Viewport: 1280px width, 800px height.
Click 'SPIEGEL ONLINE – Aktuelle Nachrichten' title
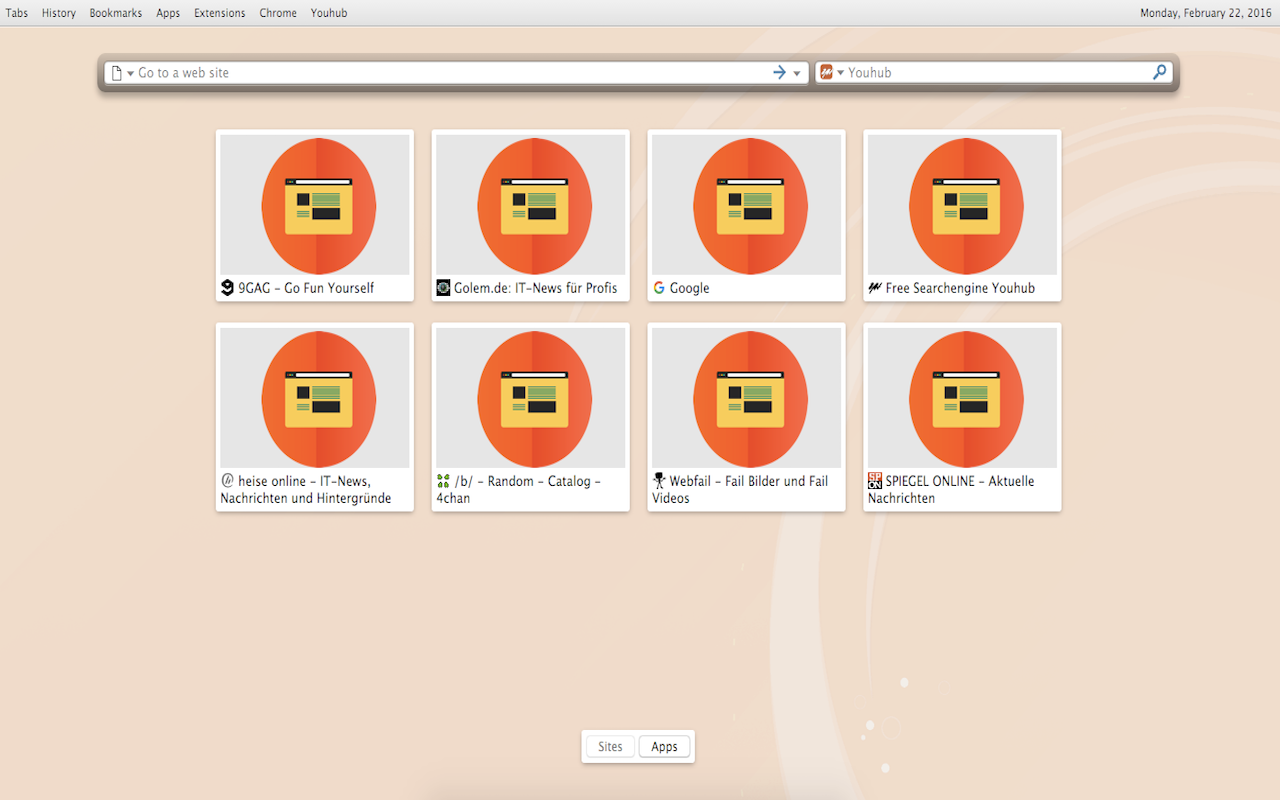click(x=951, y=489)
